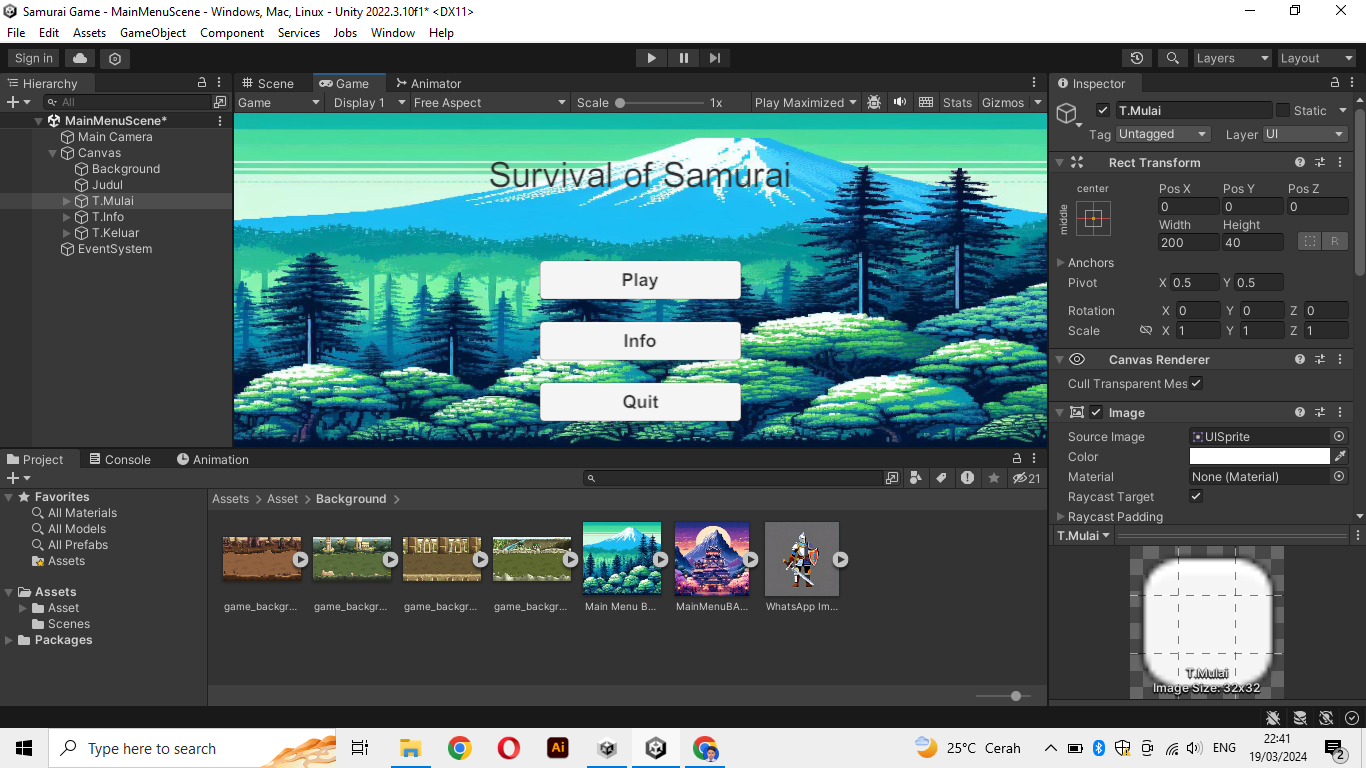Open the GameObject menu

151,32
